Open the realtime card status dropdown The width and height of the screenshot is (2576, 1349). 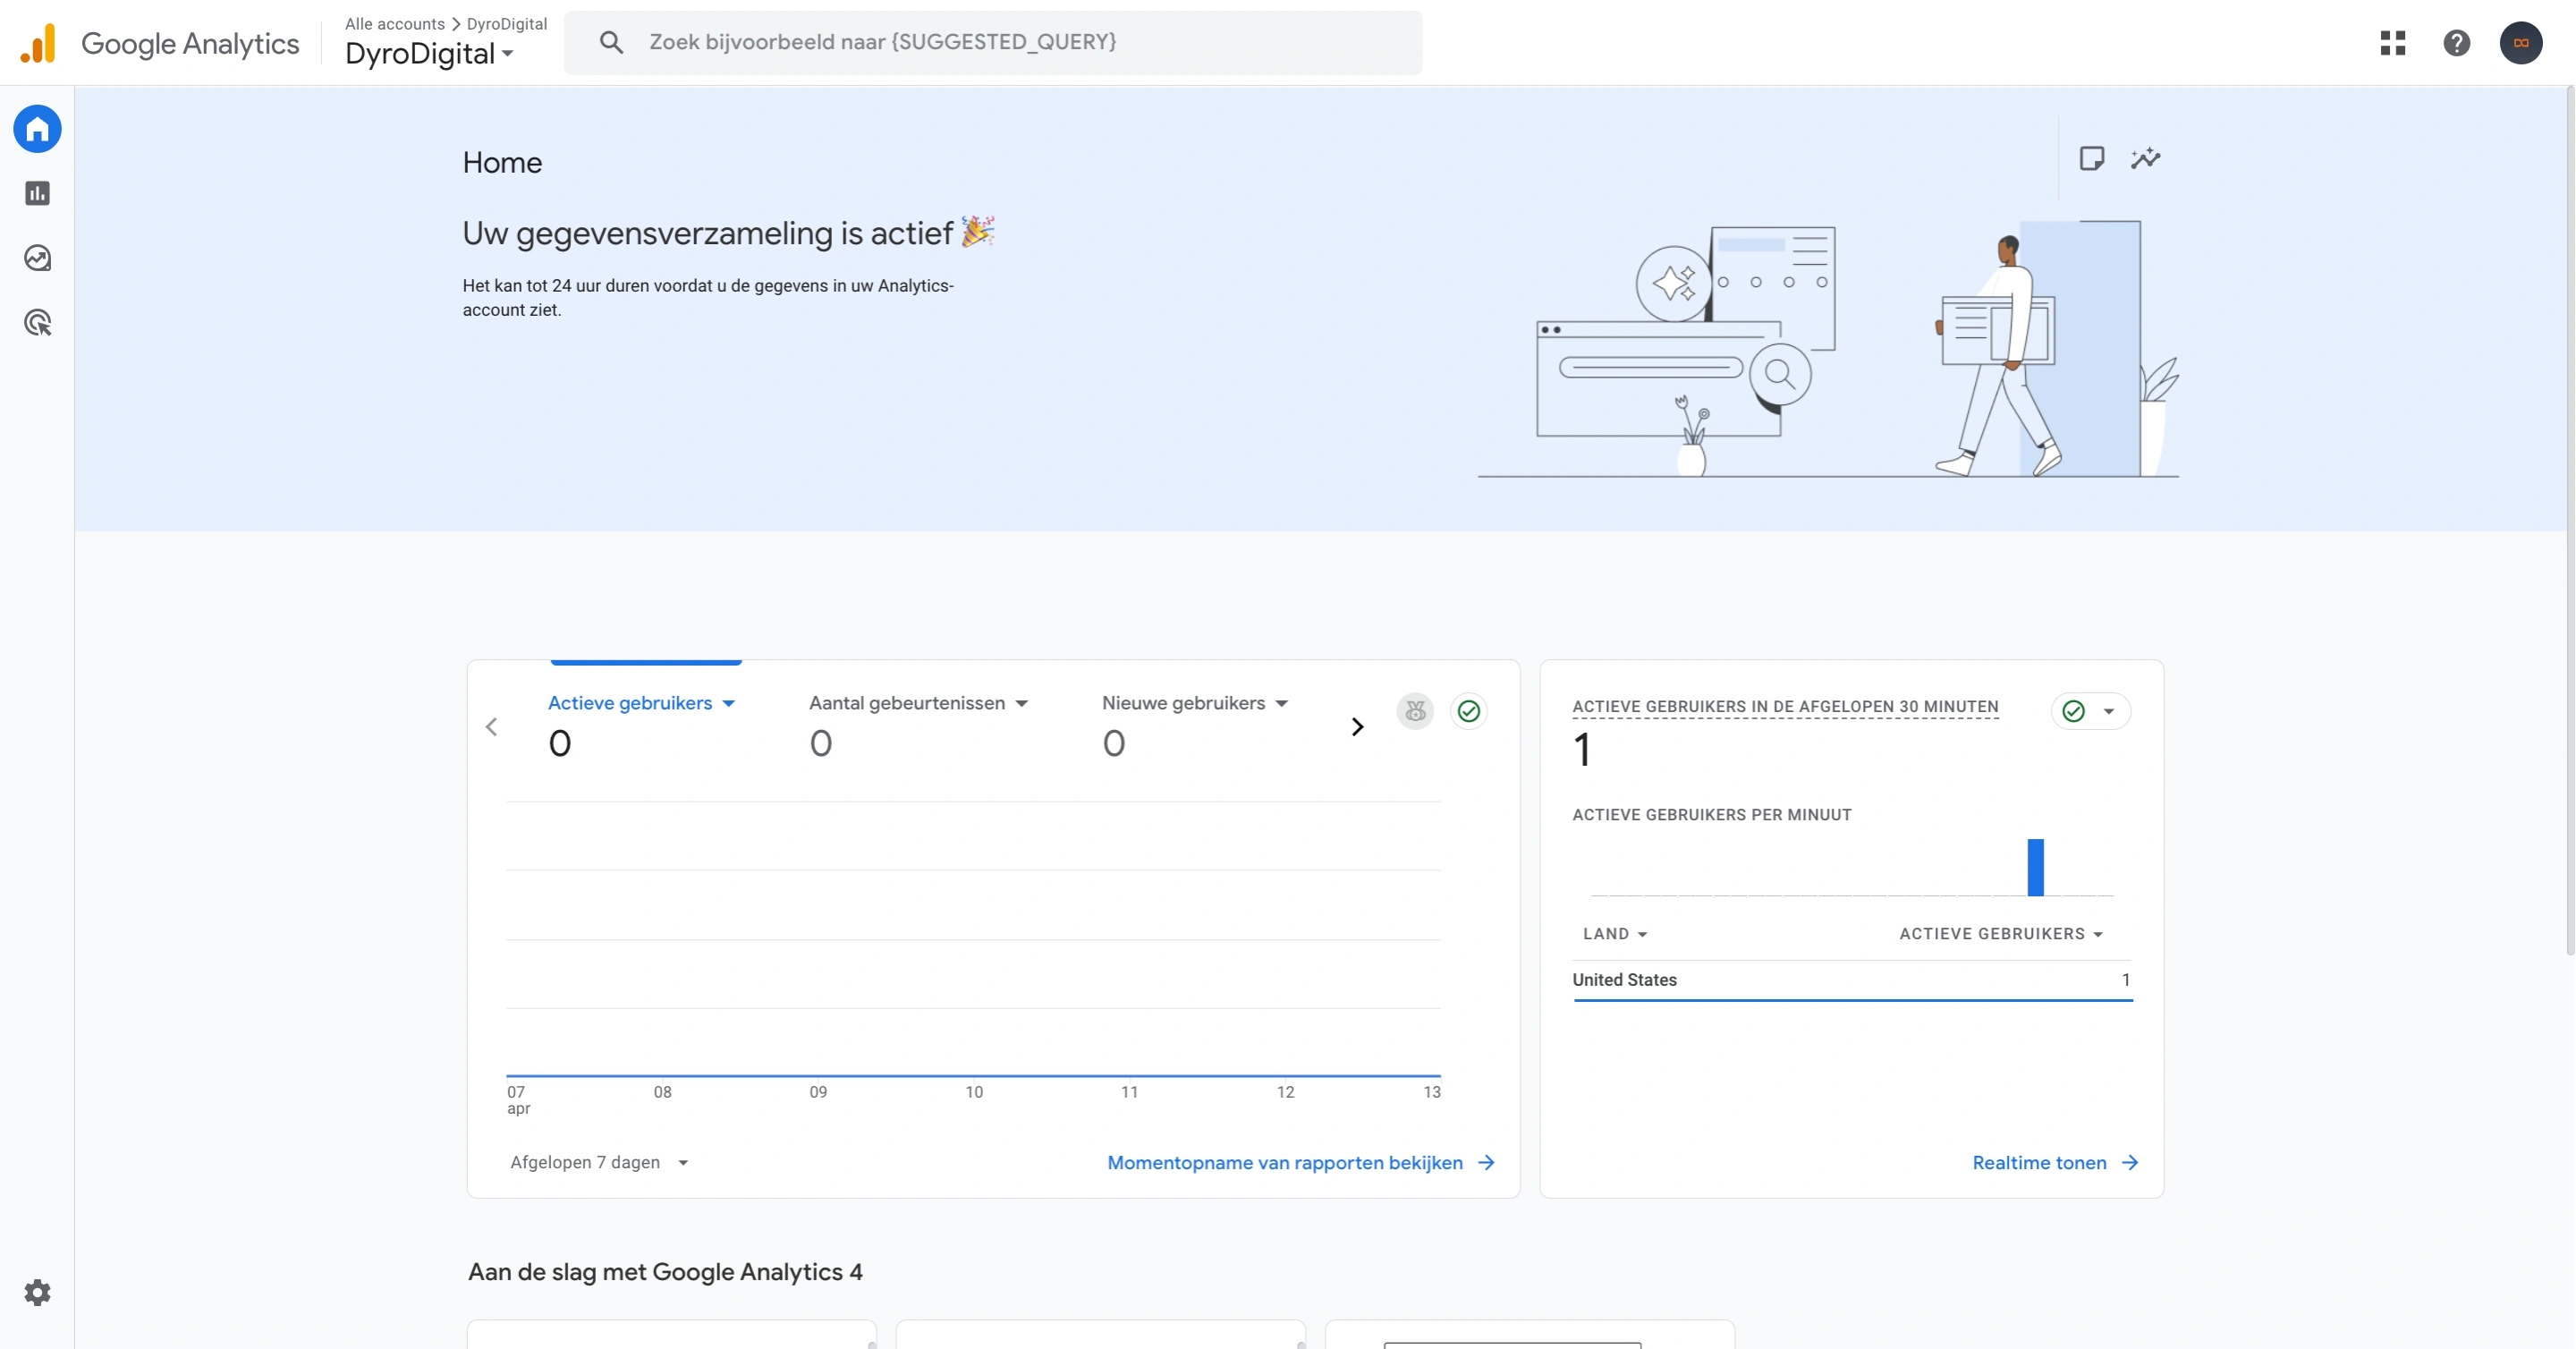click(x=2091, y=711)
